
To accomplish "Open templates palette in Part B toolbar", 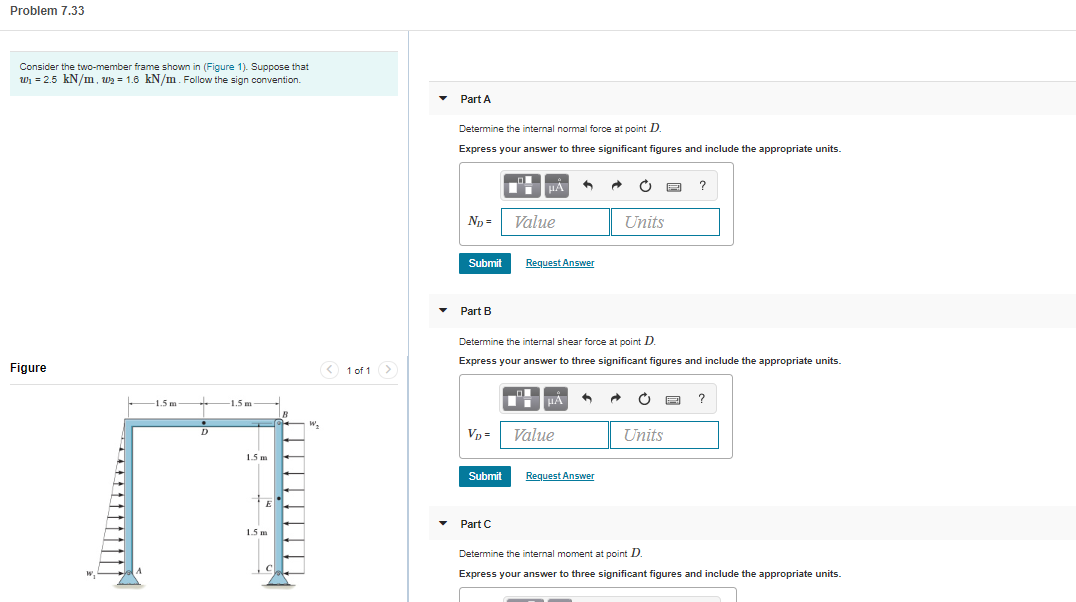I will 521,399.
